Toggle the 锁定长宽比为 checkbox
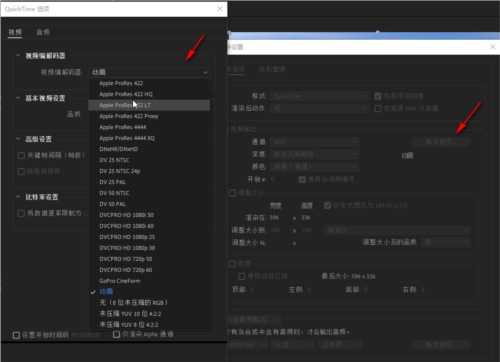The height and width of the screenshot is (362, 500). point(327,205)
